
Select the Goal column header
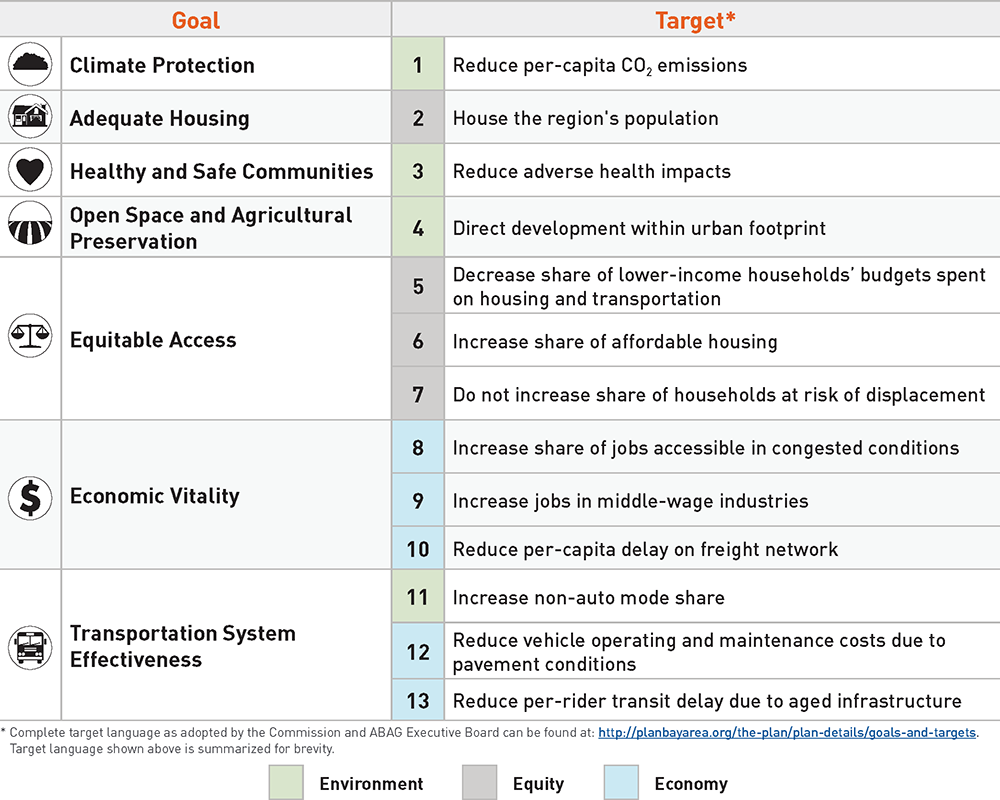196,20
